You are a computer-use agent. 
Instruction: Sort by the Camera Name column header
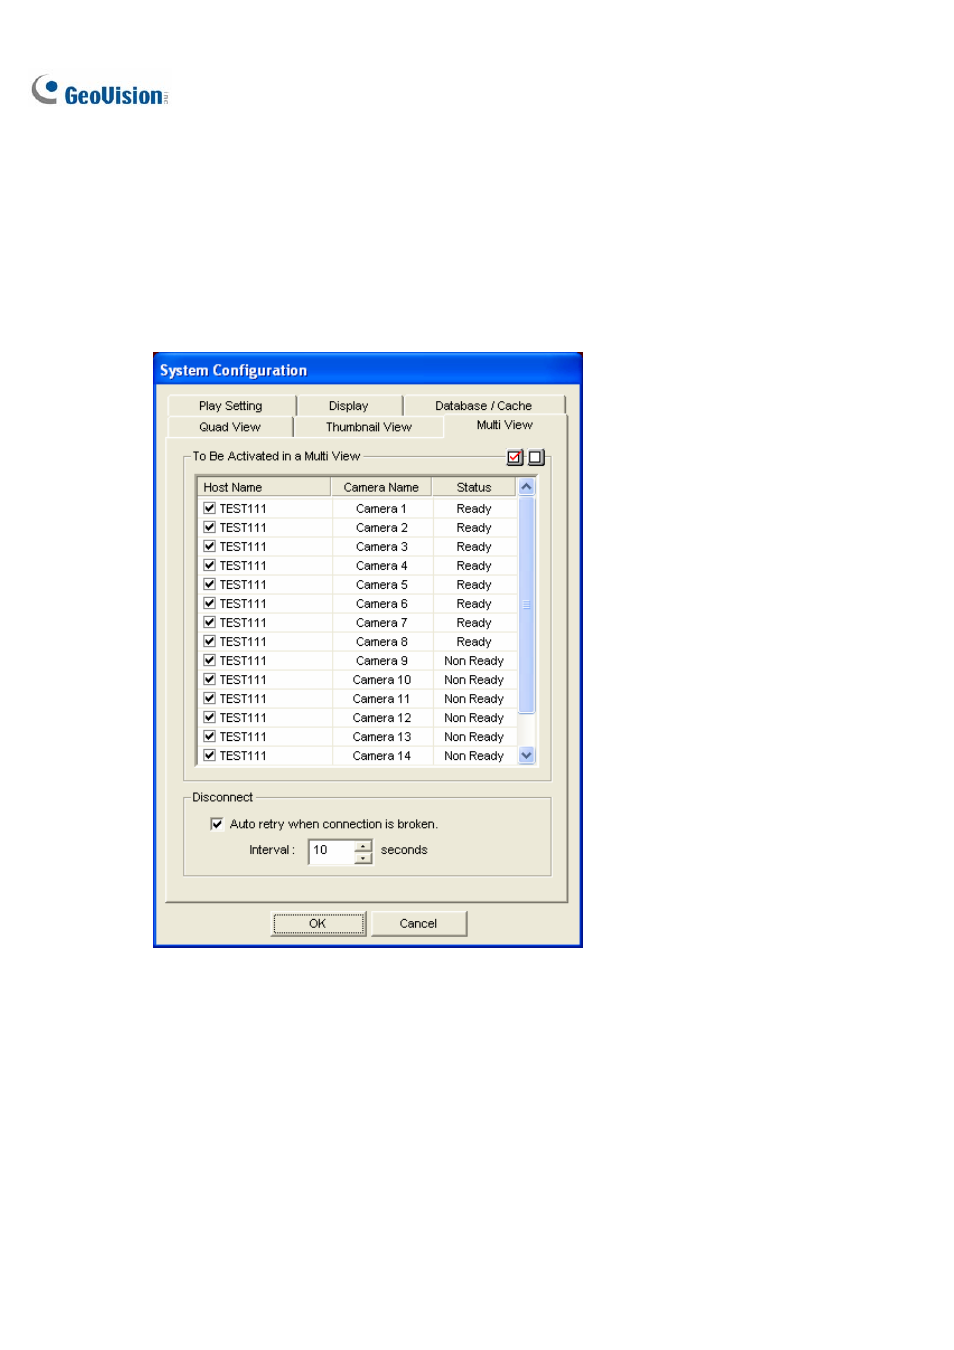(x=381, y=488)
